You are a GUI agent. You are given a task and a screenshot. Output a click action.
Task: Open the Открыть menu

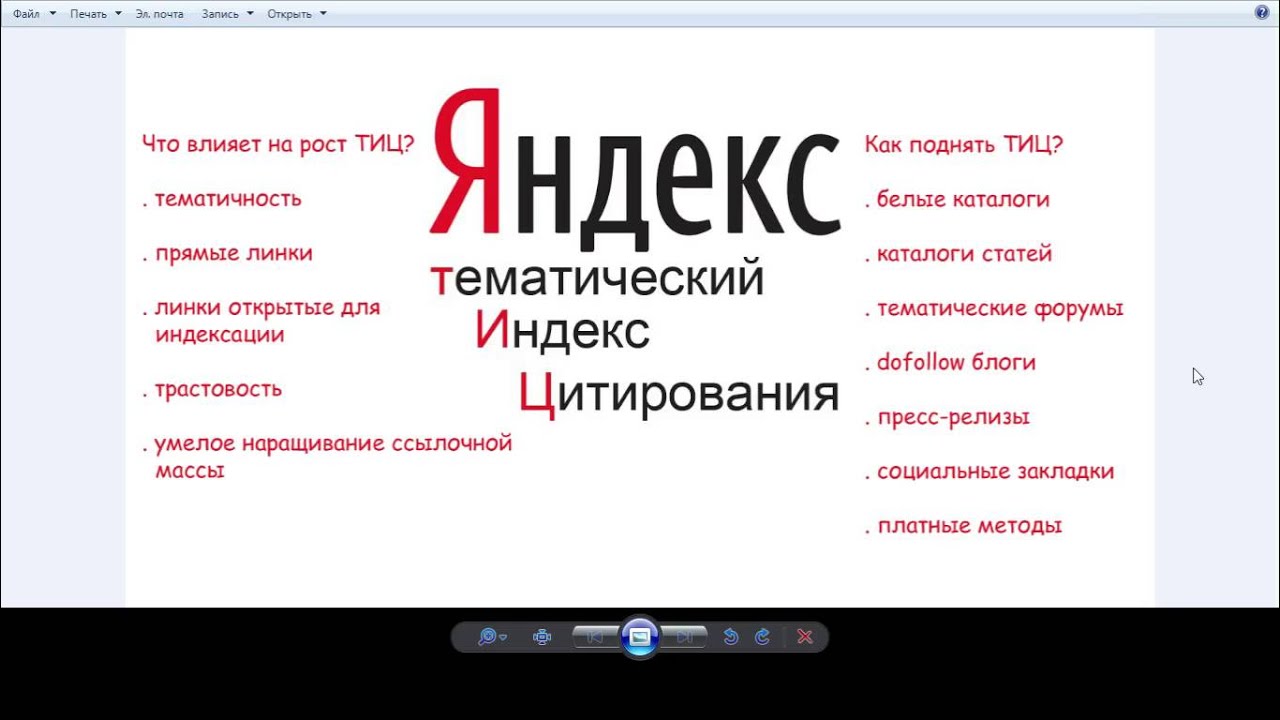pos(289,14)
